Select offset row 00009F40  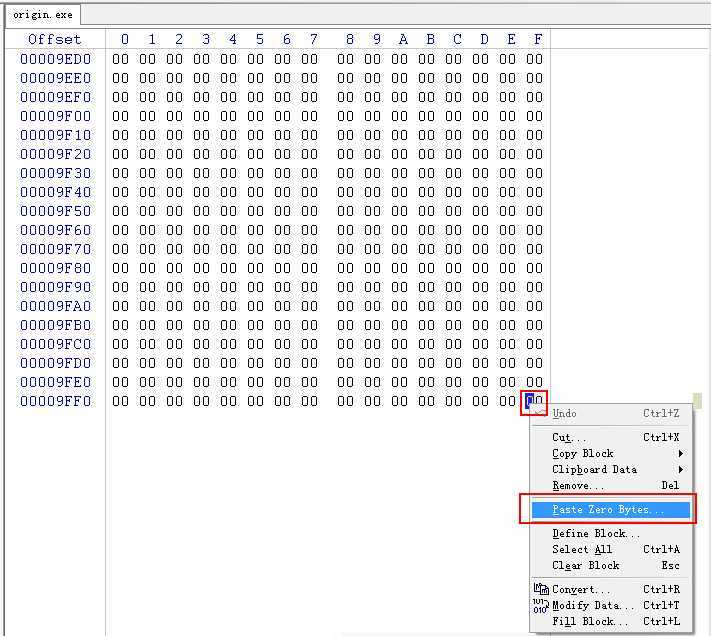55,192
